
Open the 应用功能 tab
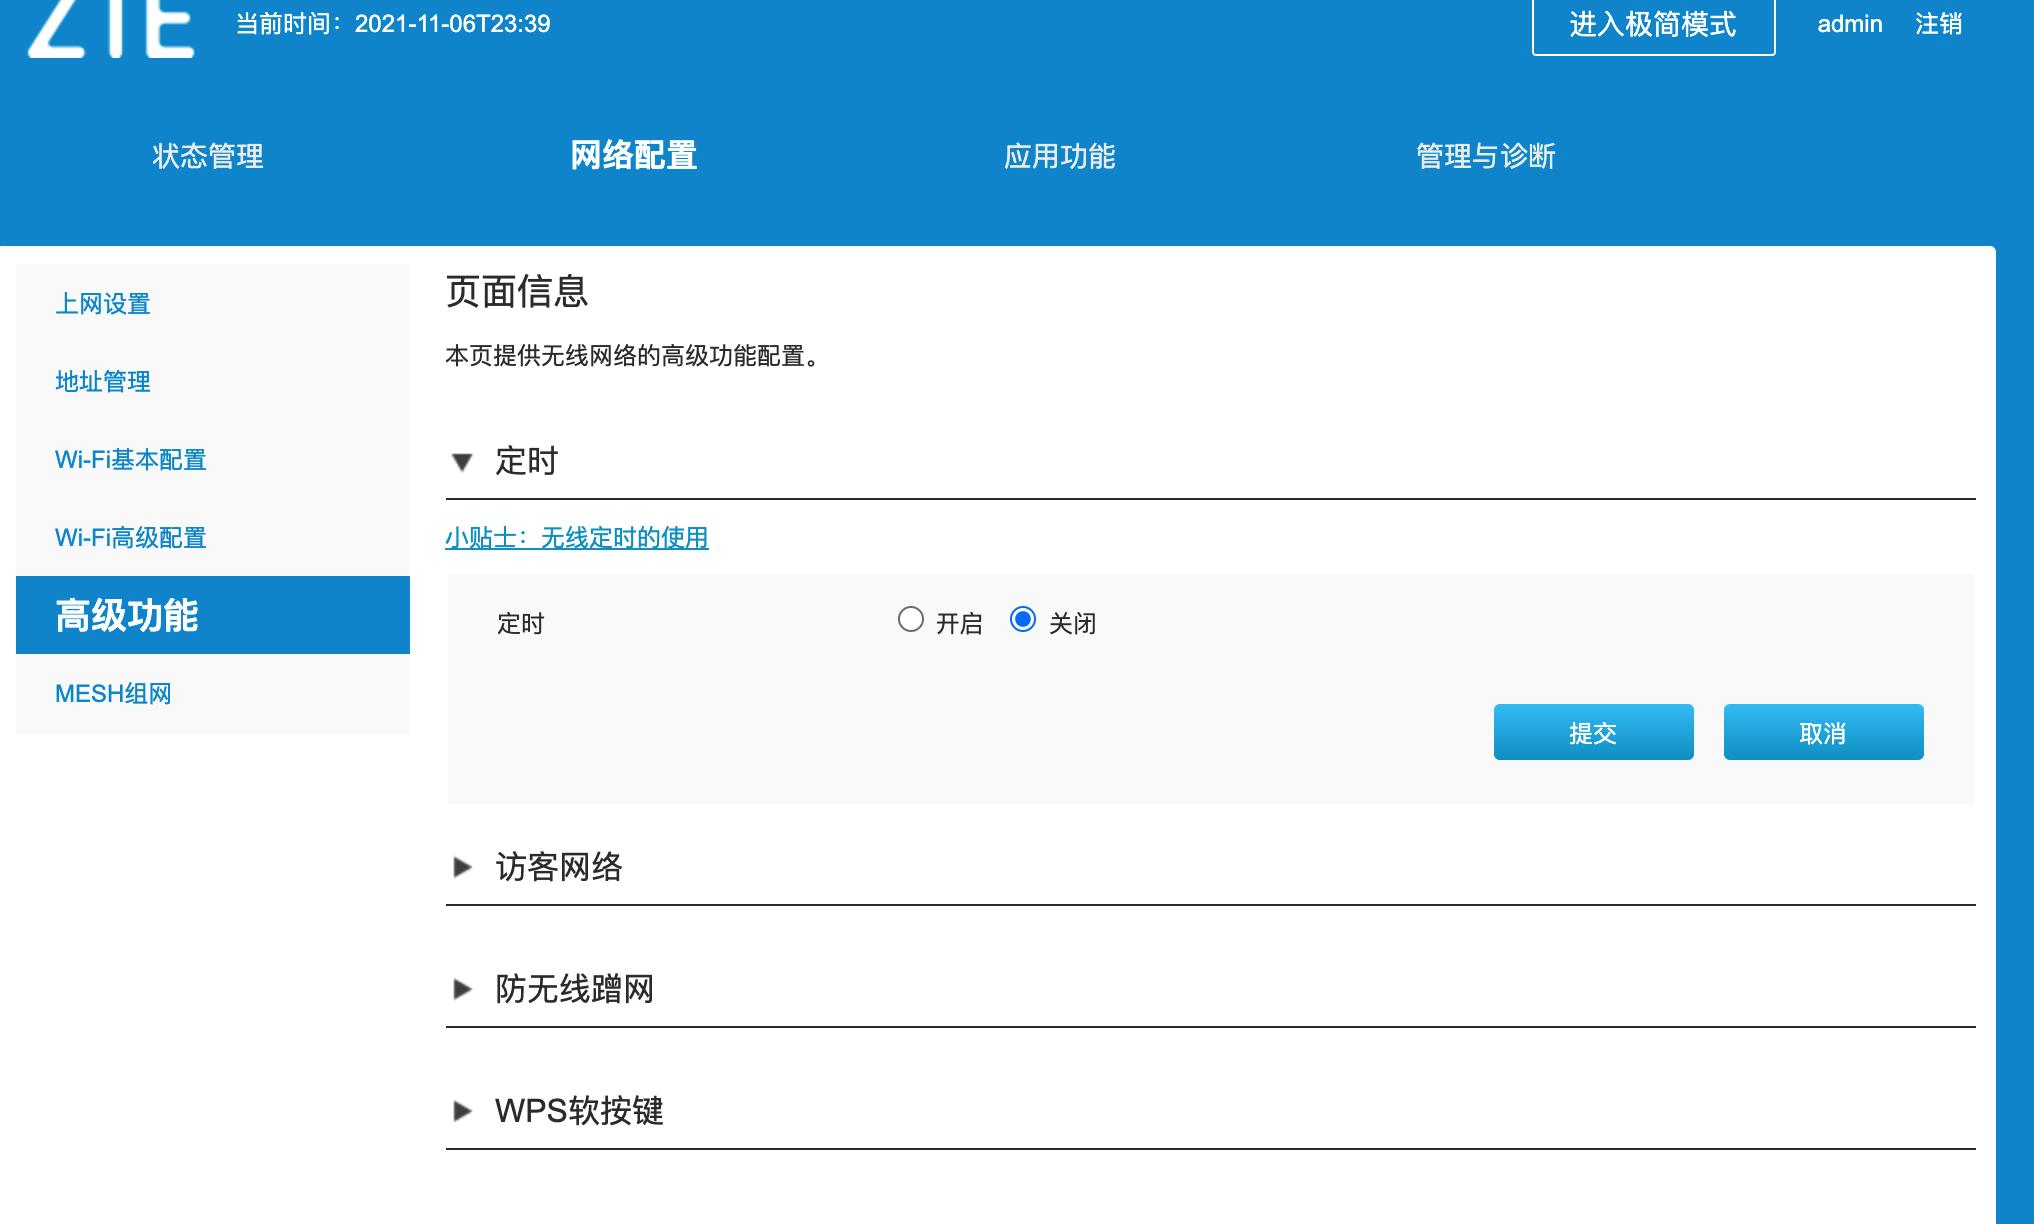point(1063,156)
